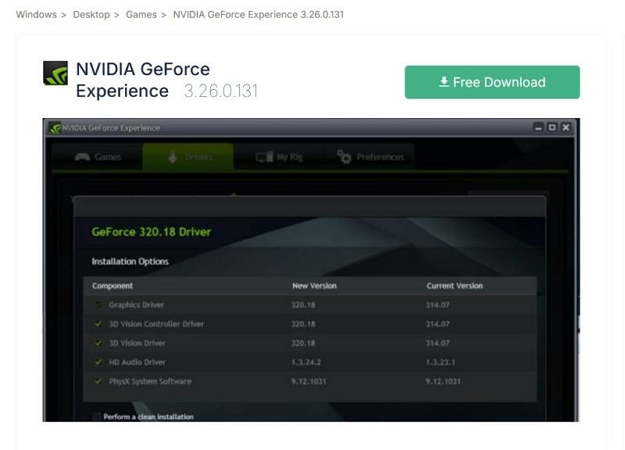Maximize the GeForce Experience window

pos(552,128)
